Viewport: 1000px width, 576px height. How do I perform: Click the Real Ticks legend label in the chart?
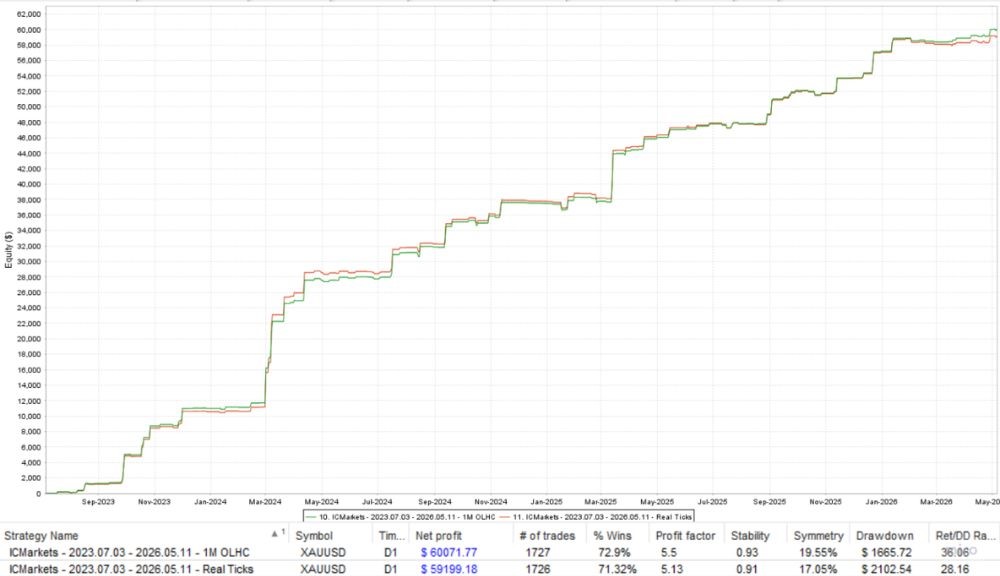[x=603, y=517]
